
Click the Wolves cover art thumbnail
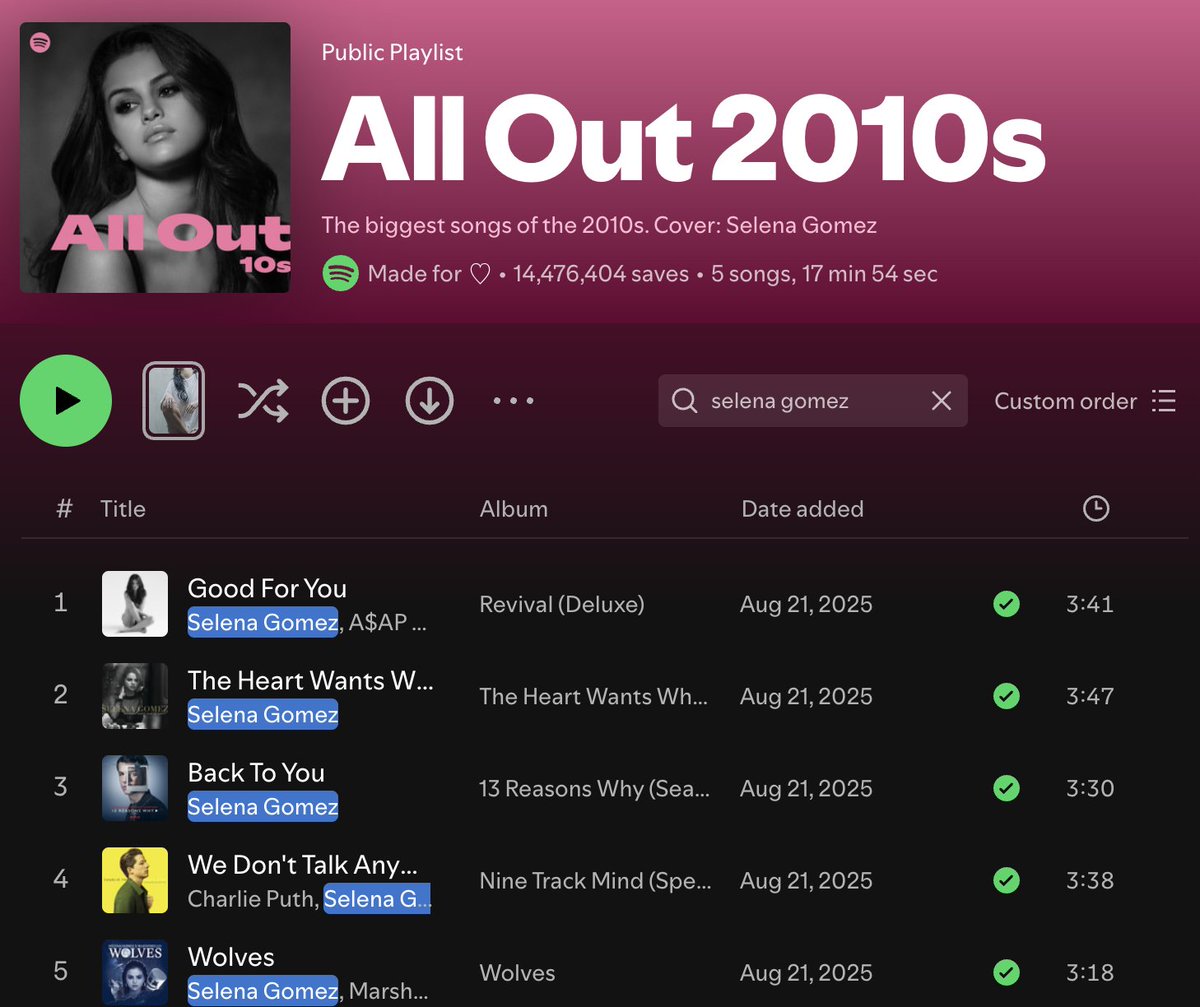click(x=135, y=973)
